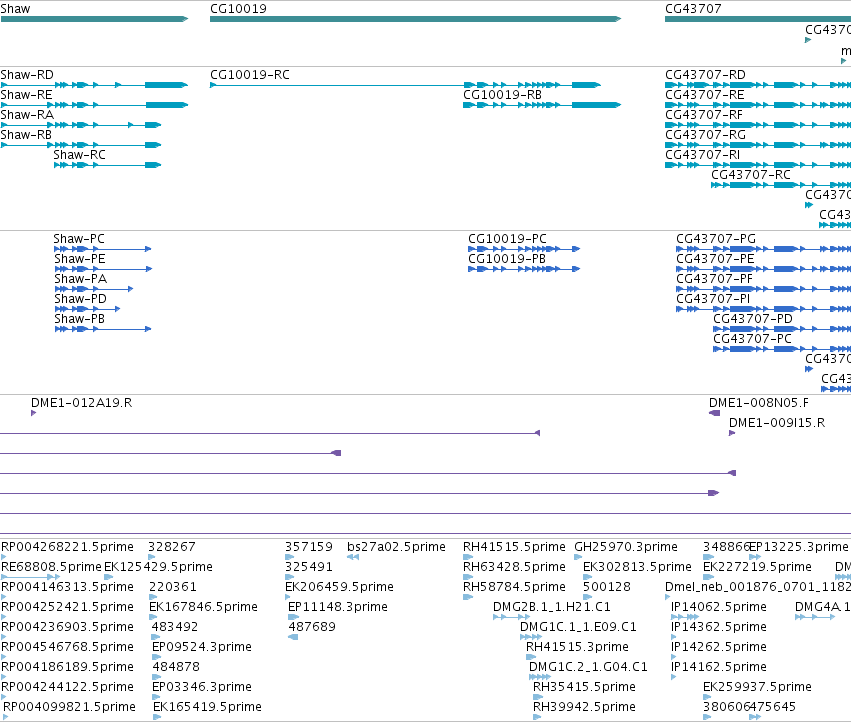Click the CG43707-PC protein label
This screenshot has width=851, height=722.
coord(752,339)
